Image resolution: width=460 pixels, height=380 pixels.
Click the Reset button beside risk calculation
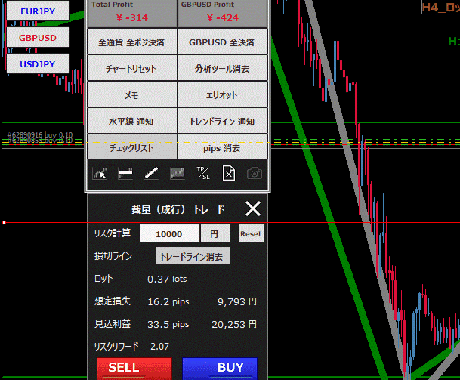pyautogui.click(x=251, y=233)
